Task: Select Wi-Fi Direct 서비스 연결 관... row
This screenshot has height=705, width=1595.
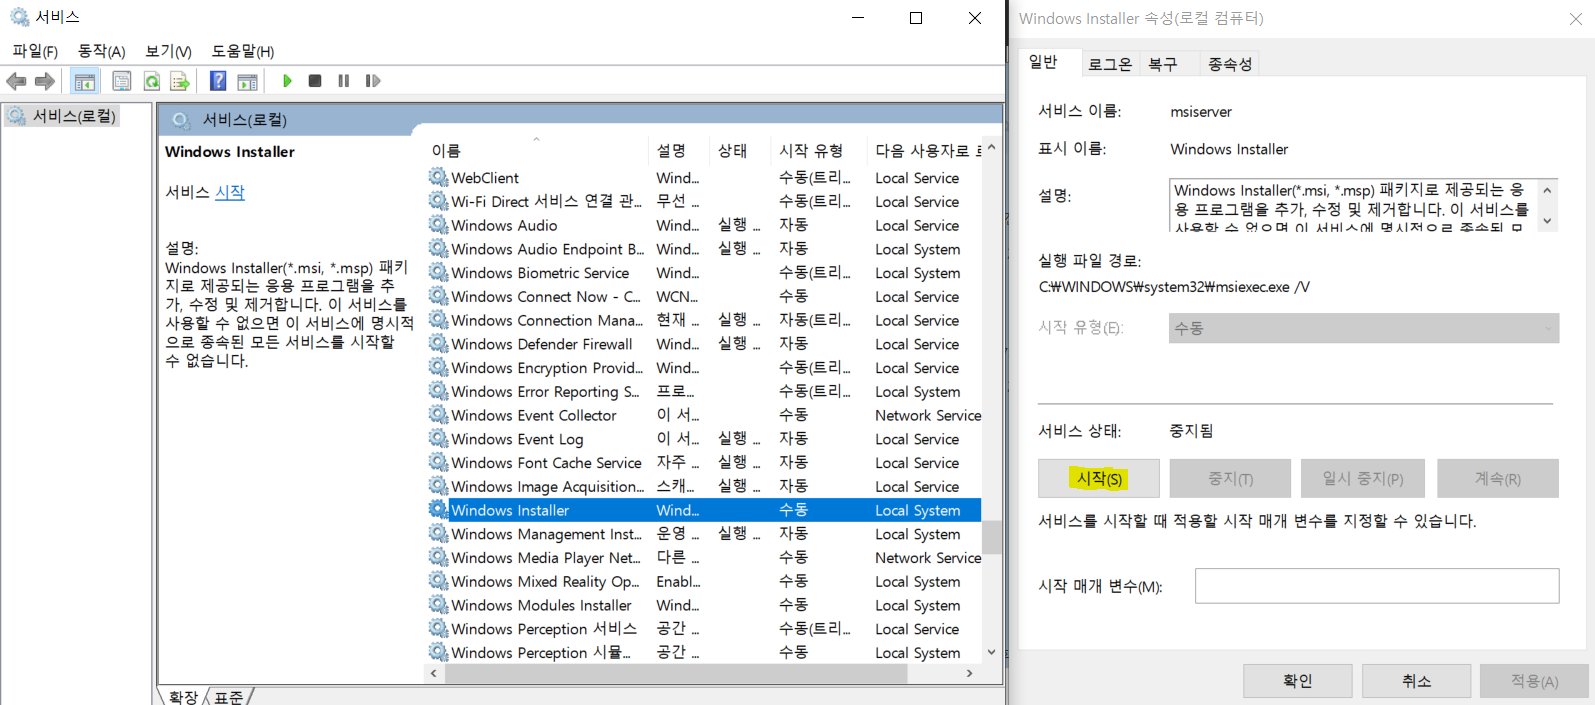Action: (x=704, y=201)
